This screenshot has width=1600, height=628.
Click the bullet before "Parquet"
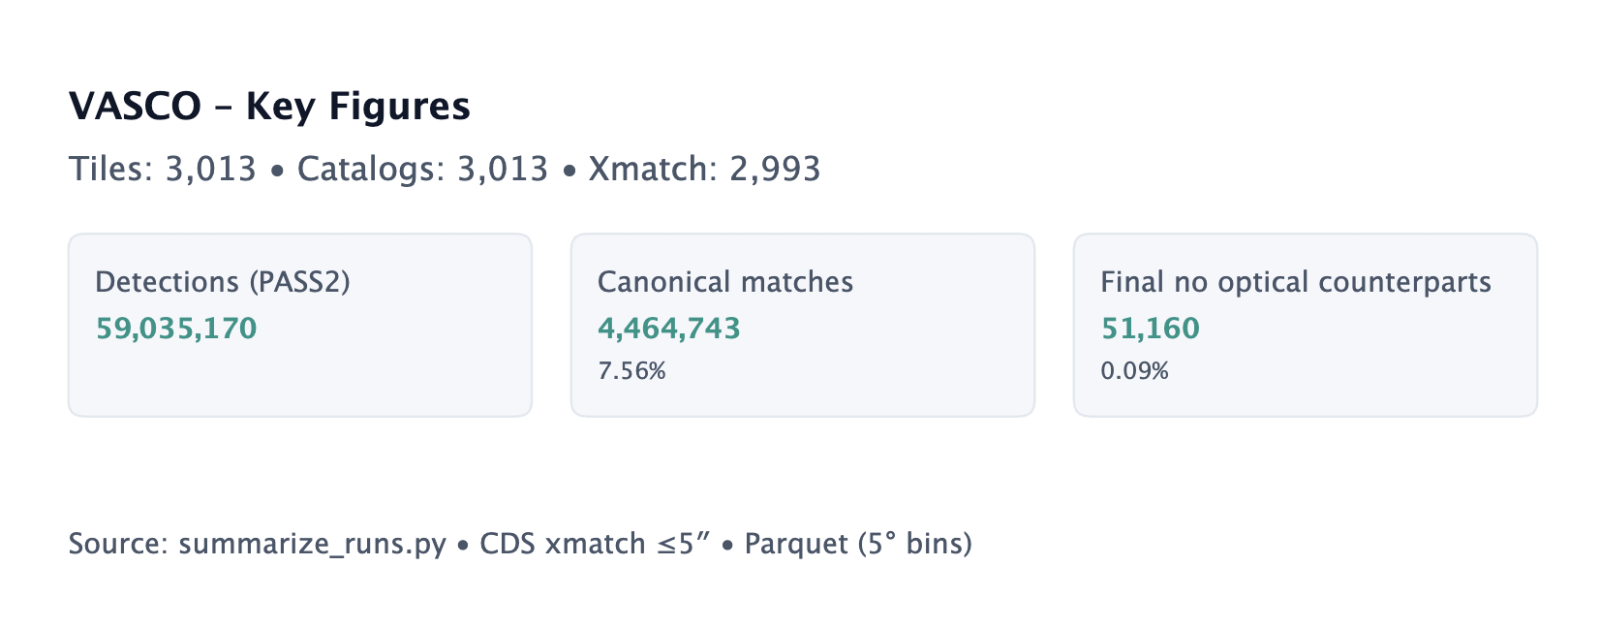pyautogui.click(x=727, y=546)
